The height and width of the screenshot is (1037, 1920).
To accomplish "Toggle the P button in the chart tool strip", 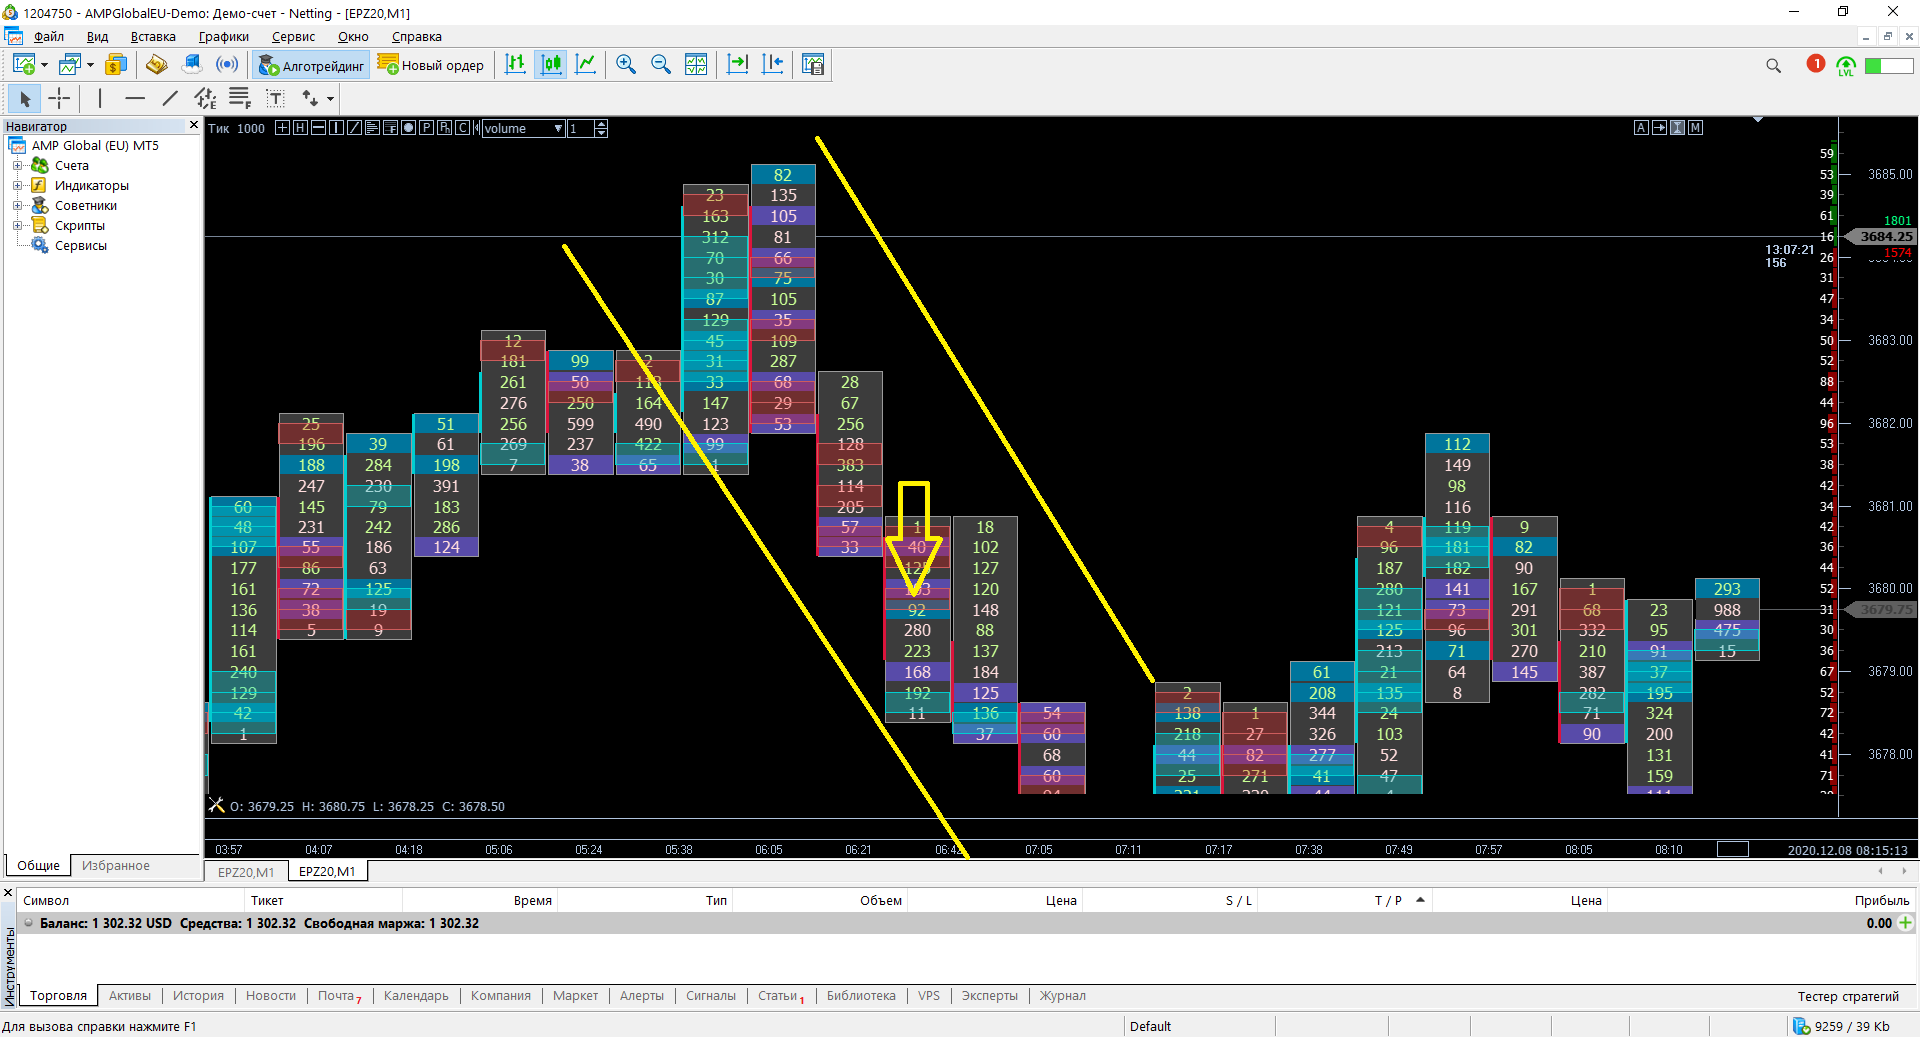I will (x=426, y=128).
